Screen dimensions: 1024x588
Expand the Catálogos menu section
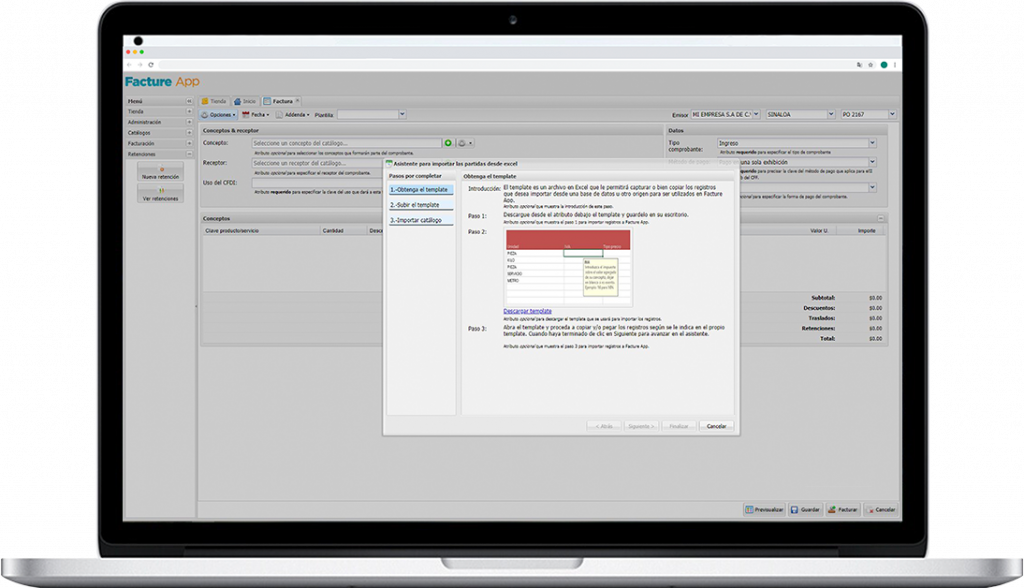[191, 133]
